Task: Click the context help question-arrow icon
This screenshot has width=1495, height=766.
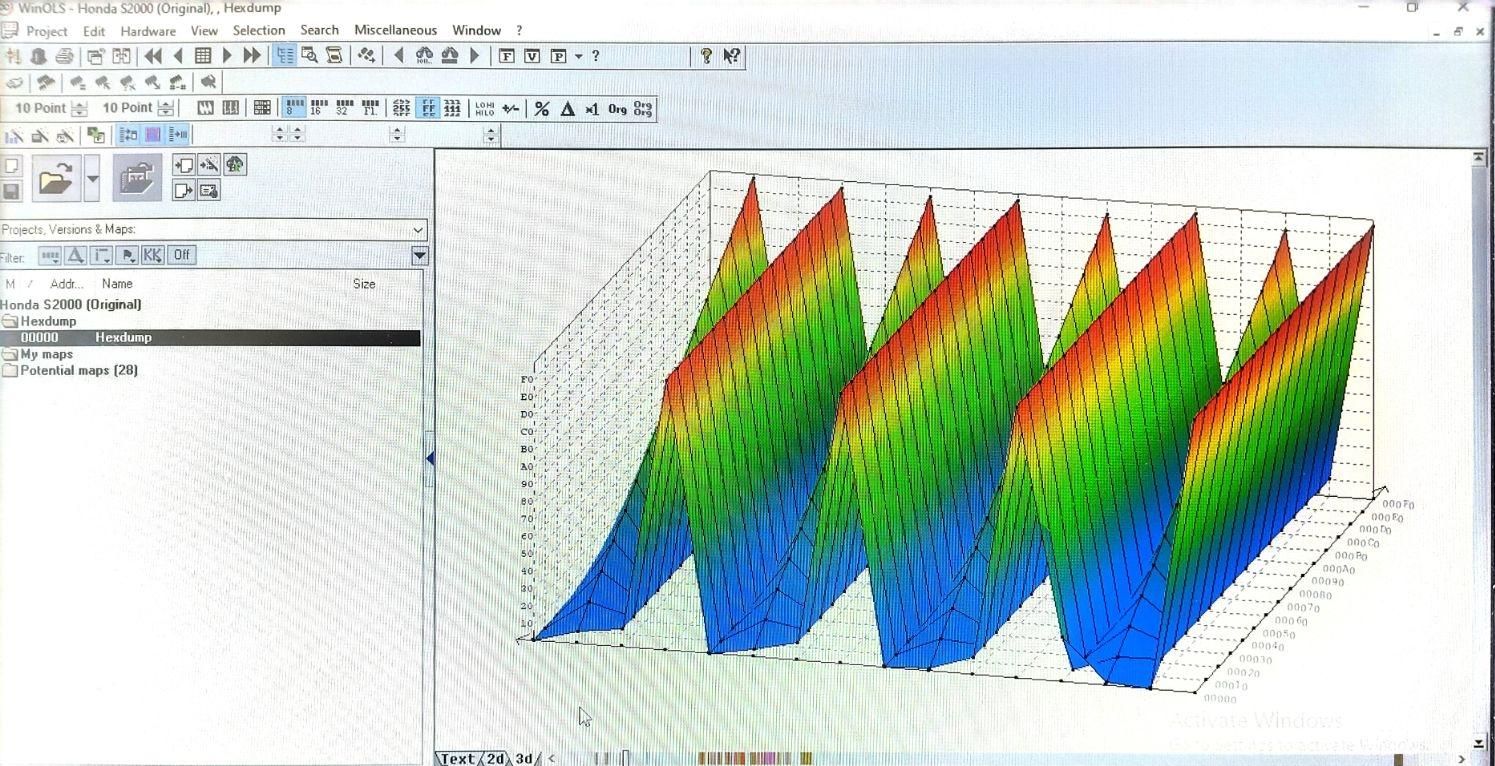Action: point(732,56)
